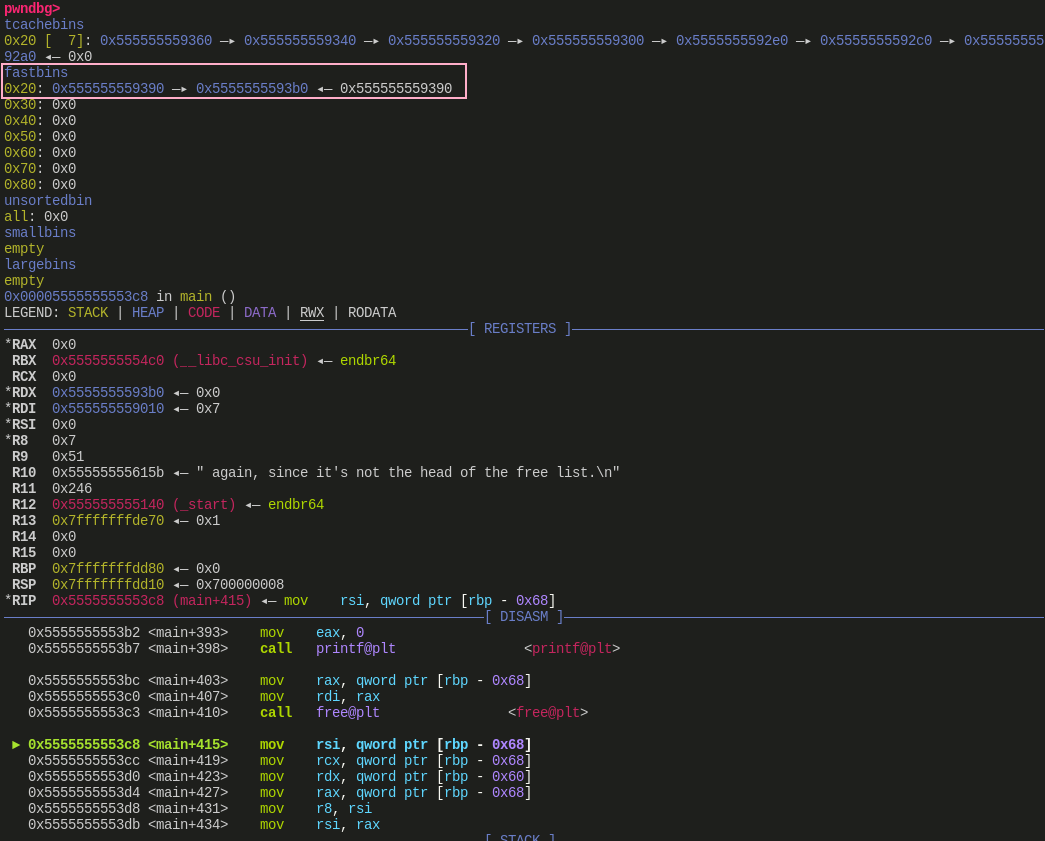The height and width of the screenshot is (841, 1045).
Task: Click the RODATA label in the legend
Action: pyautogui.click(x=372, y=313)
